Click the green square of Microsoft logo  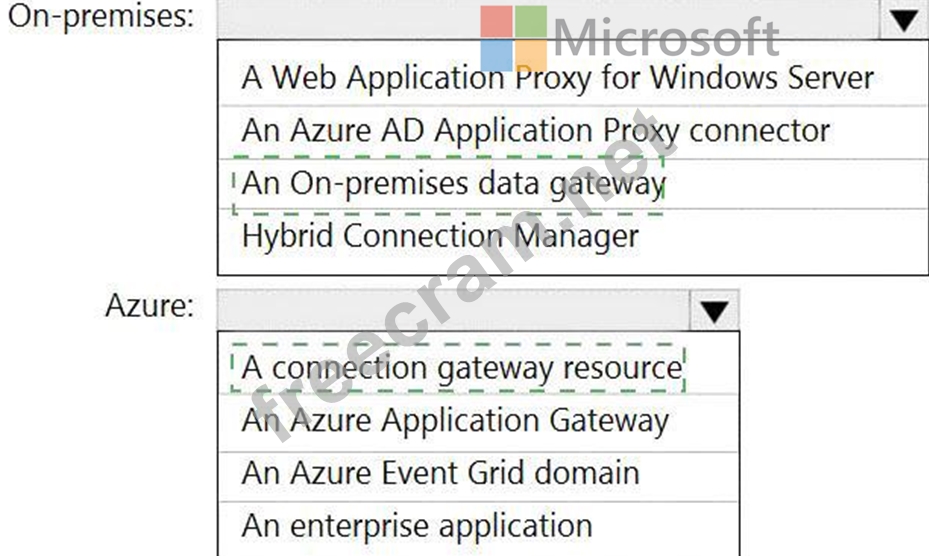point(531,22)
